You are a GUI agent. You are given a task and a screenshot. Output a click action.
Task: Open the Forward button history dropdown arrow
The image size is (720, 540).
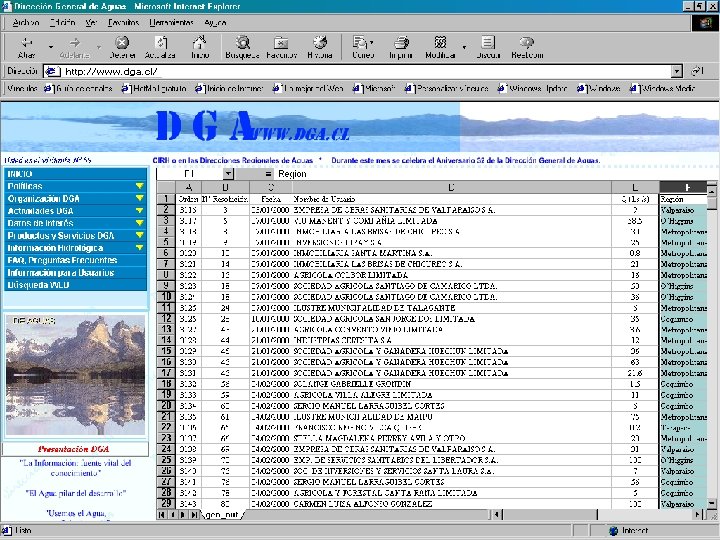[99, 47]
